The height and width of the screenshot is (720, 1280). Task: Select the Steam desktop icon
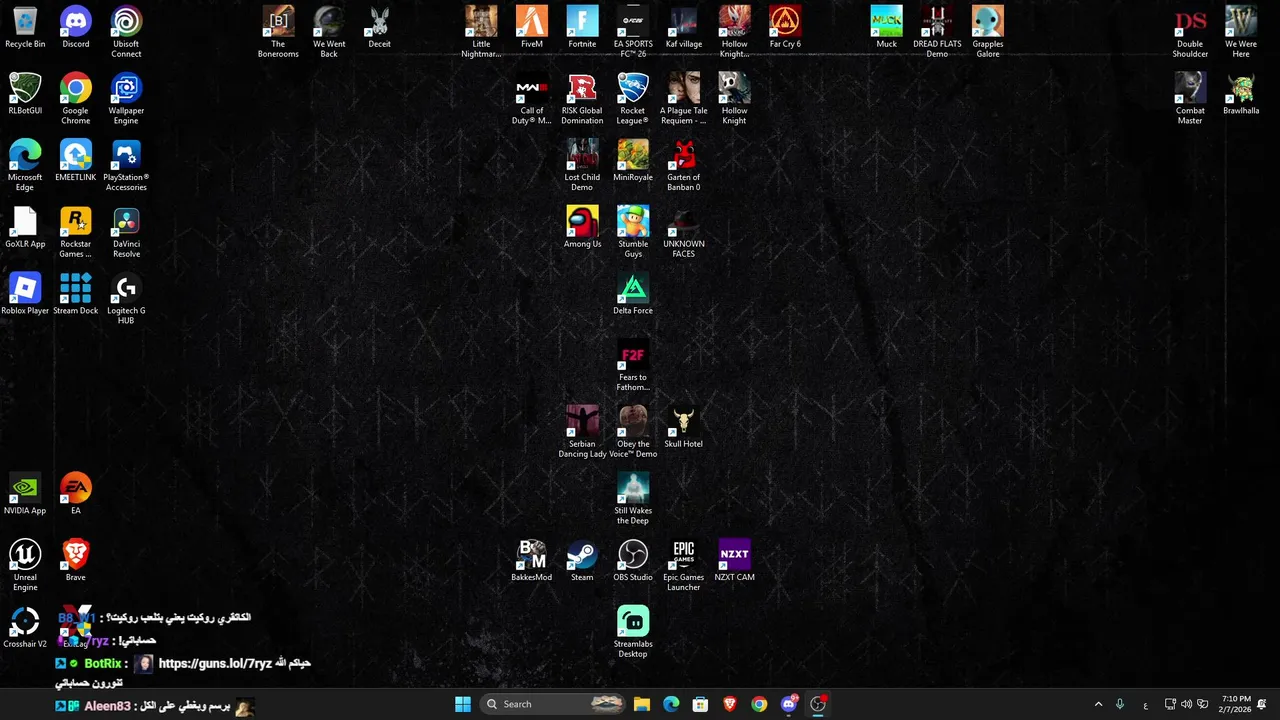582,560
